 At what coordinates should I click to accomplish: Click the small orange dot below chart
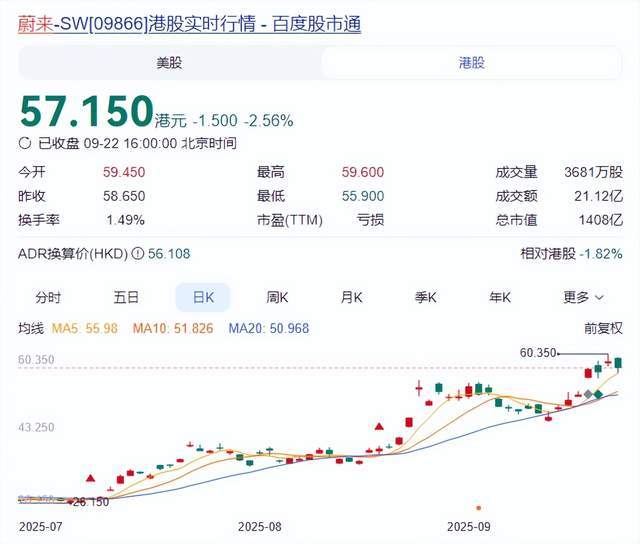tap(478, 507)
